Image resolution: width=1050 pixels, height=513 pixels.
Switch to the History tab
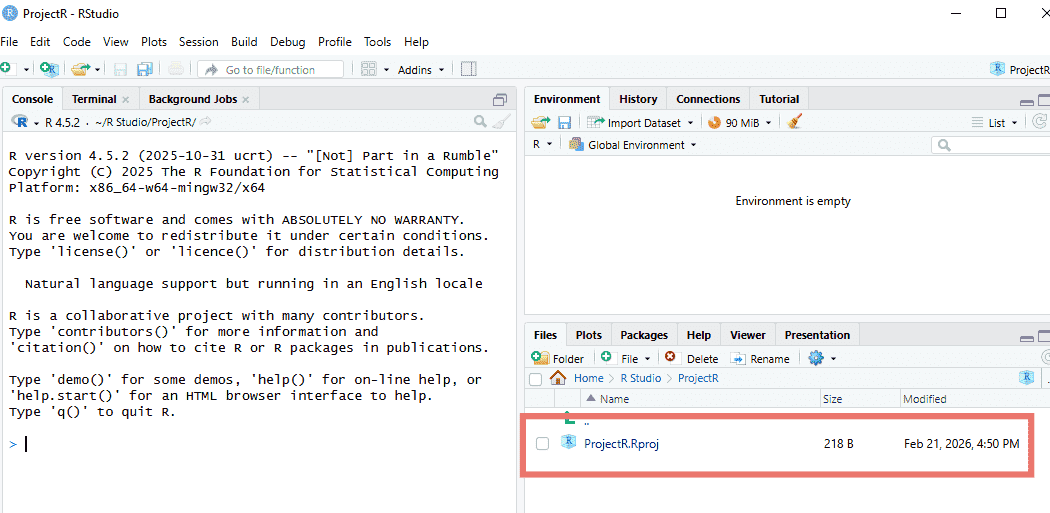click(638, 99)
